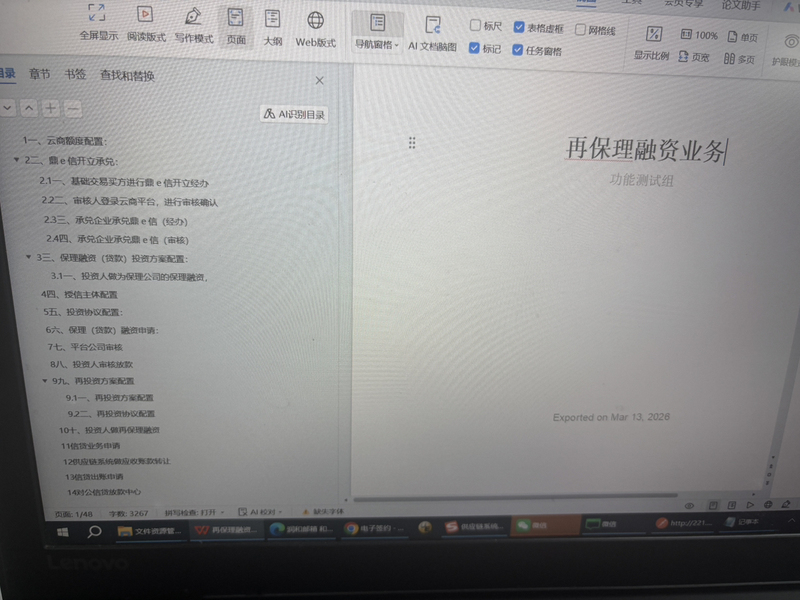Screen dimensions: 800x600
Task: Click the down chevron in the outline toolbar
Action: [7, 107]
